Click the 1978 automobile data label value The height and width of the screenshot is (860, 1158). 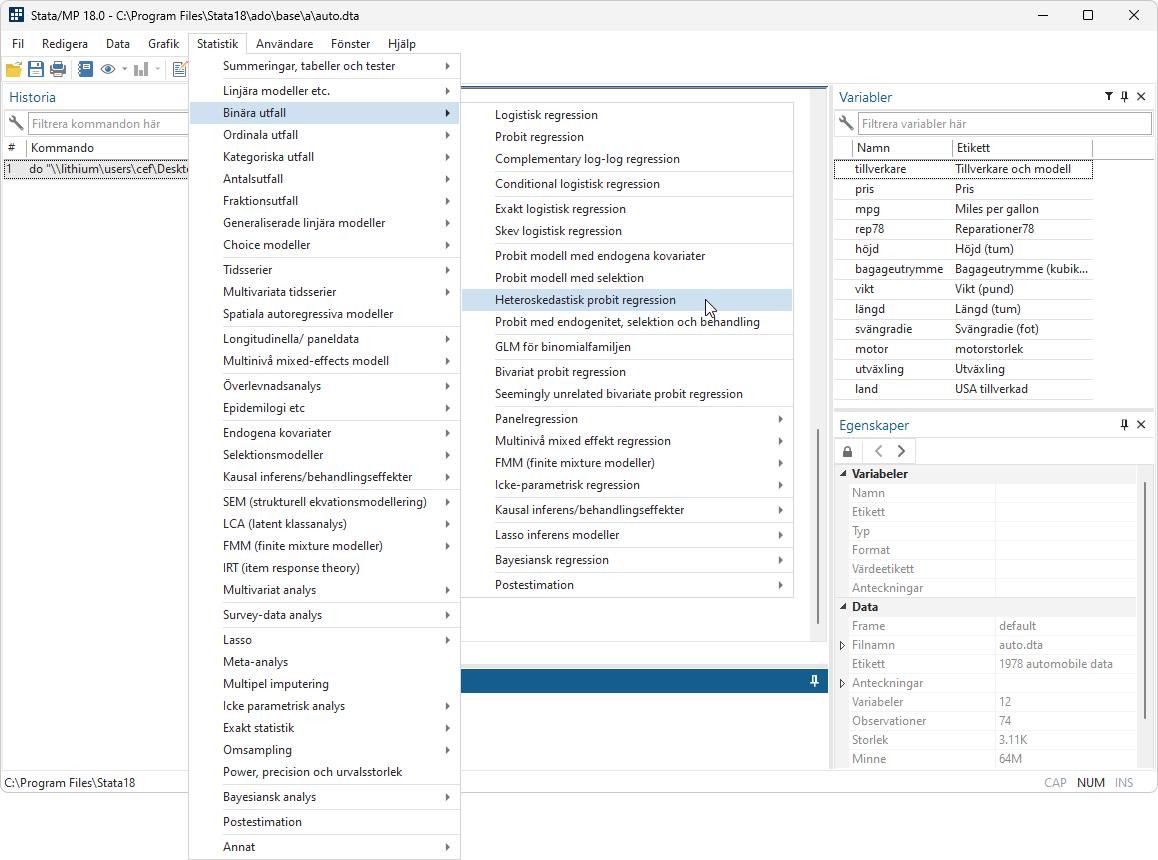pyautogui.click(x=1055, y=664)
